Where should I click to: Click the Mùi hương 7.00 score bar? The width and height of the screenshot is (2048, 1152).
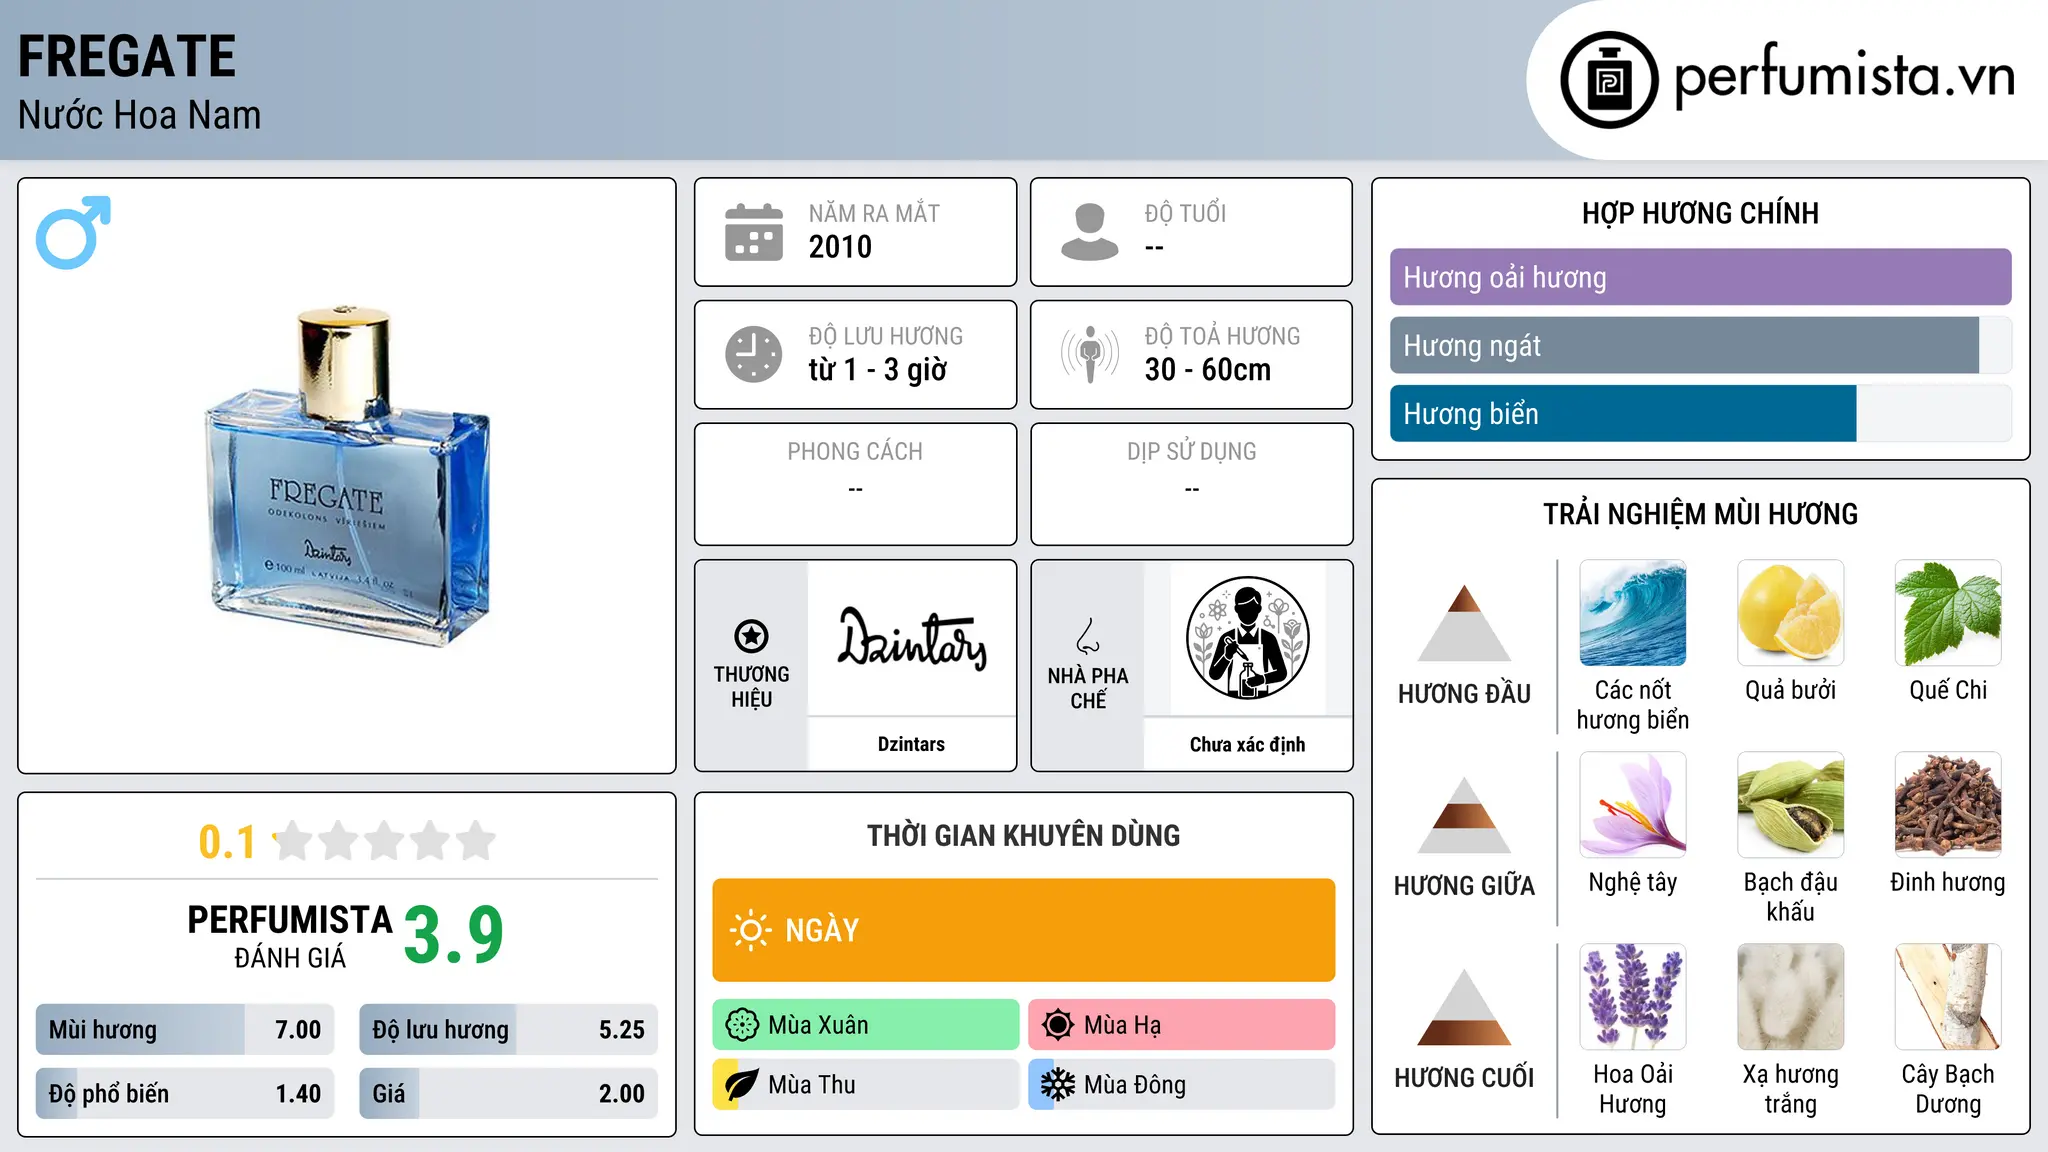(185, 1029)
